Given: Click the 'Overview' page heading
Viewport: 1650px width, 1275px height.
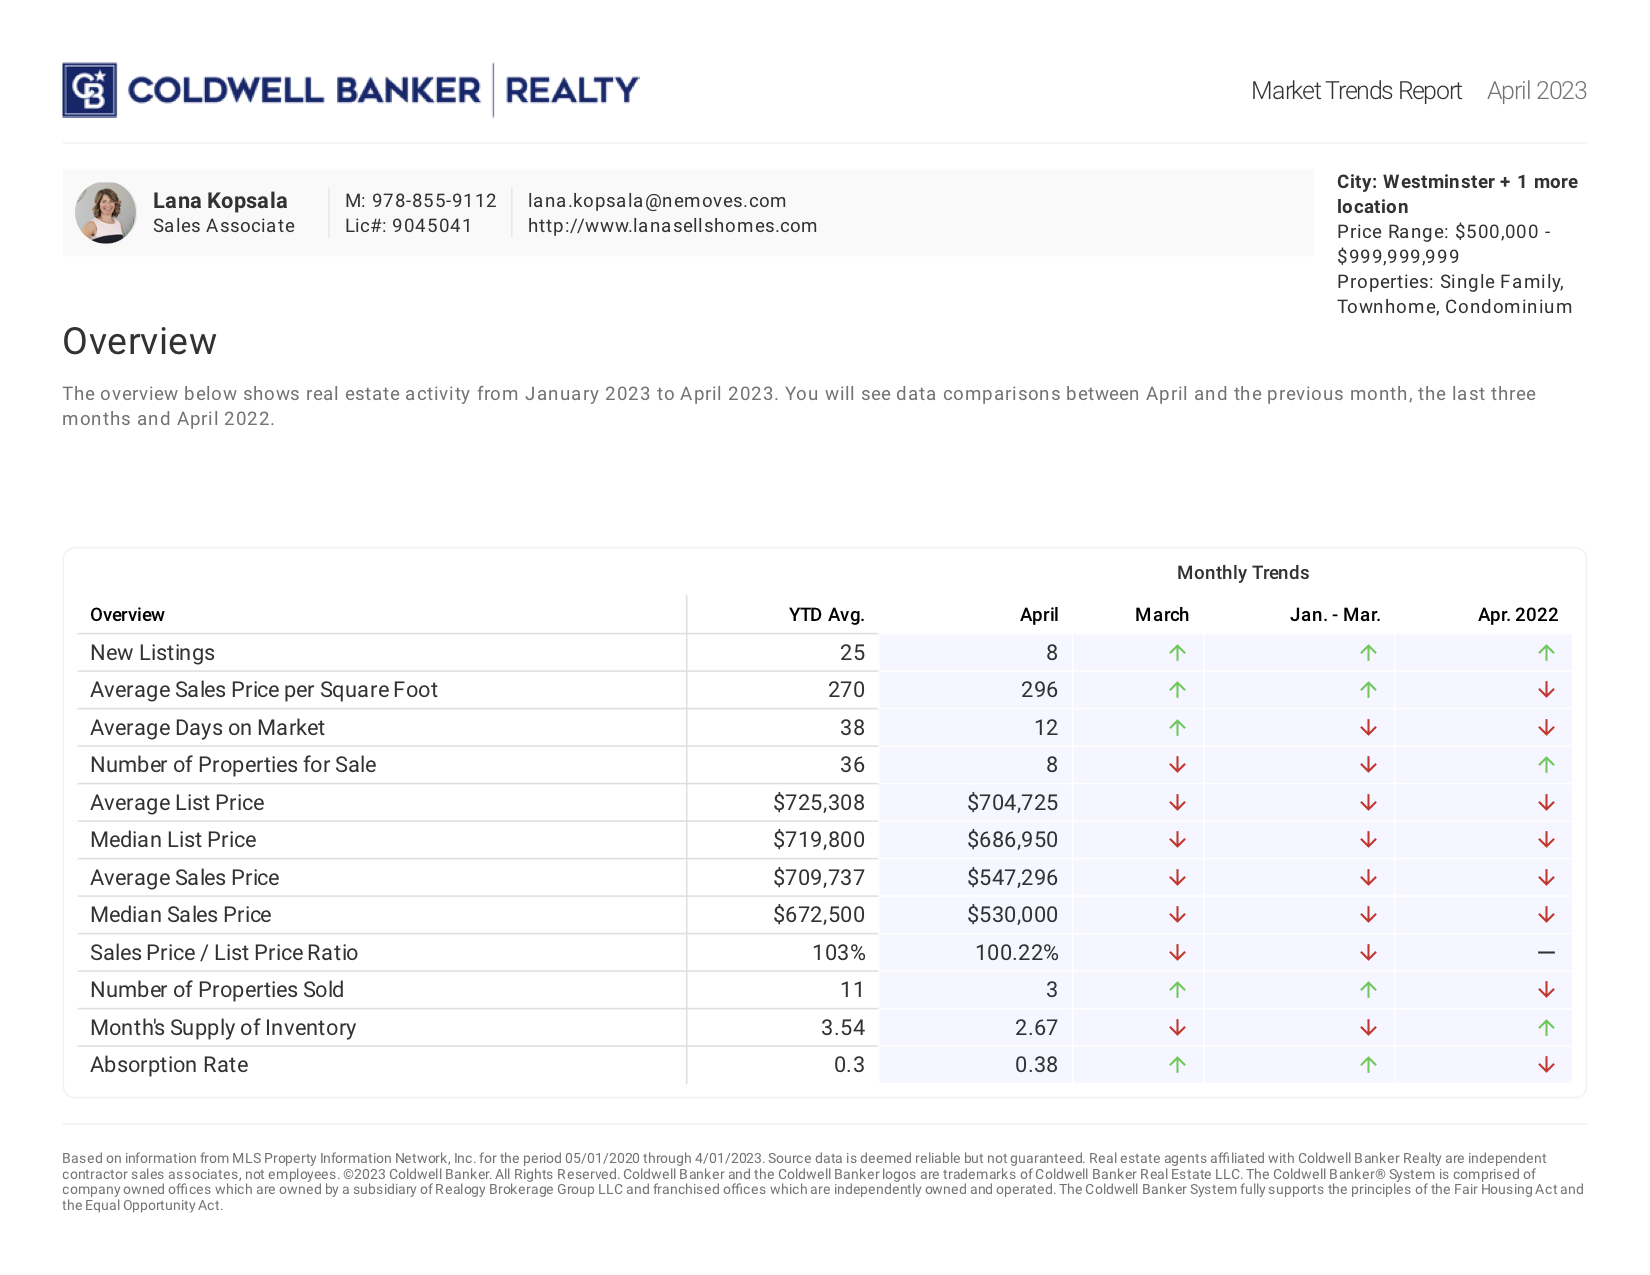Looking at the screenshot, I should 139,342.
